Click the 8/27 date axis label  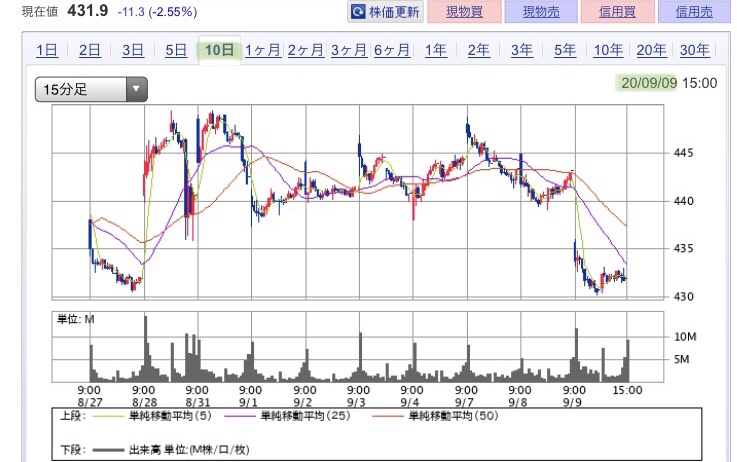pyautogui.click(x=90, y=403)
